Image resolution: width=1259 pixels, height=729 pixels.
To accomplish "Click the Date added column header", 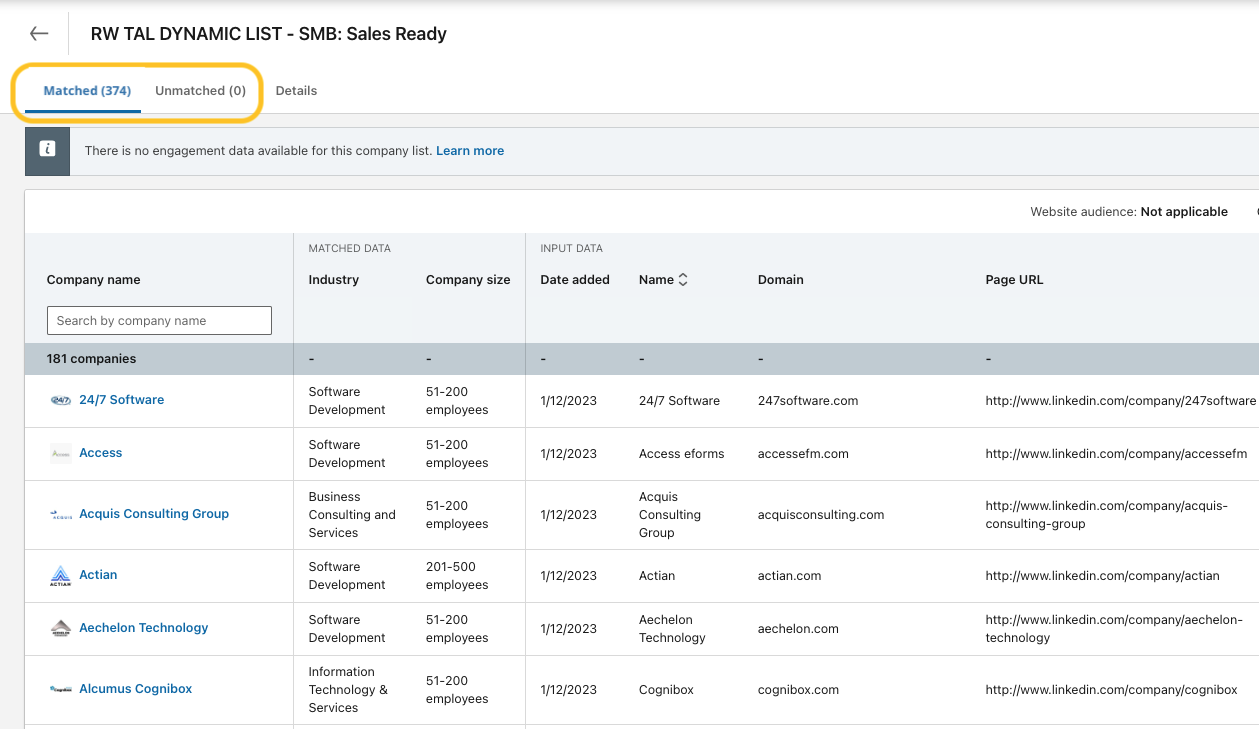I will click(575, 280).
